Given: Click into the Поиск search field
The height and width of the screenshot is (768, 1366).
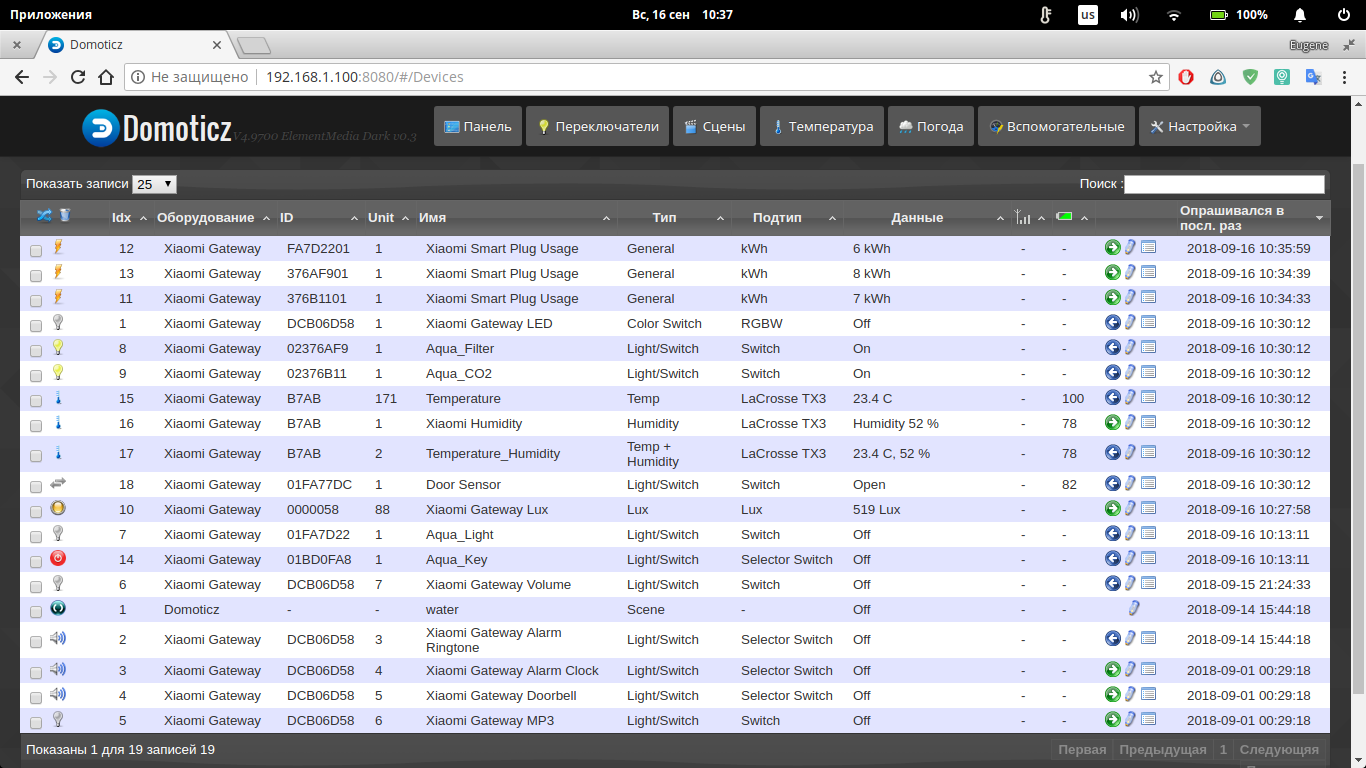Looking at the screenshot, I should pos(1224,184).
